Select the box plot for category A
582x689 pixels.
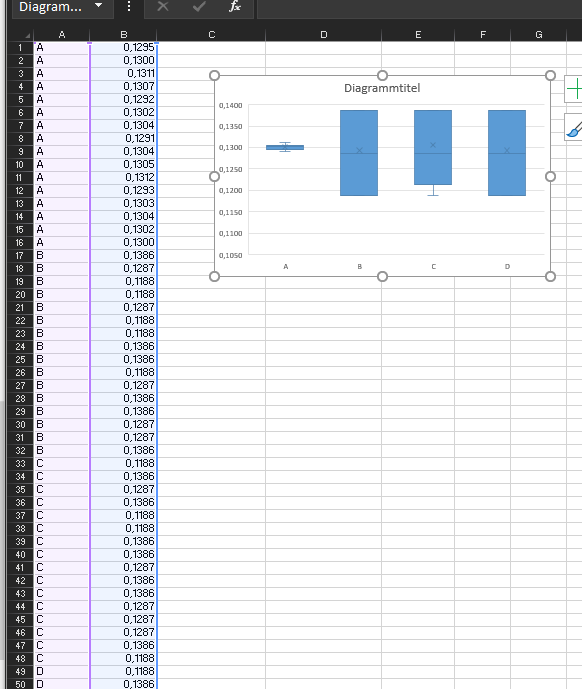pos(285,147)
